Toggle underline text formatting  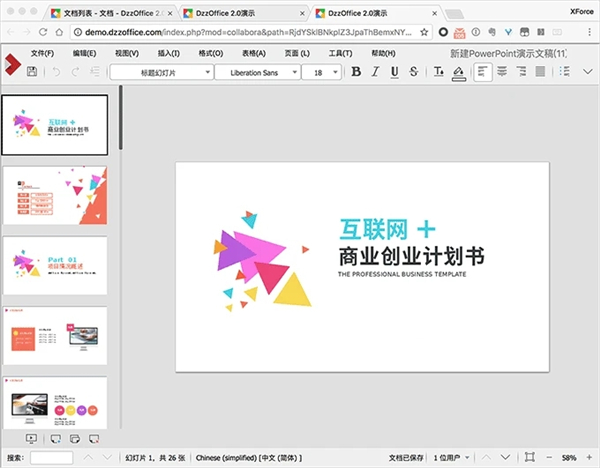(396, 72)
